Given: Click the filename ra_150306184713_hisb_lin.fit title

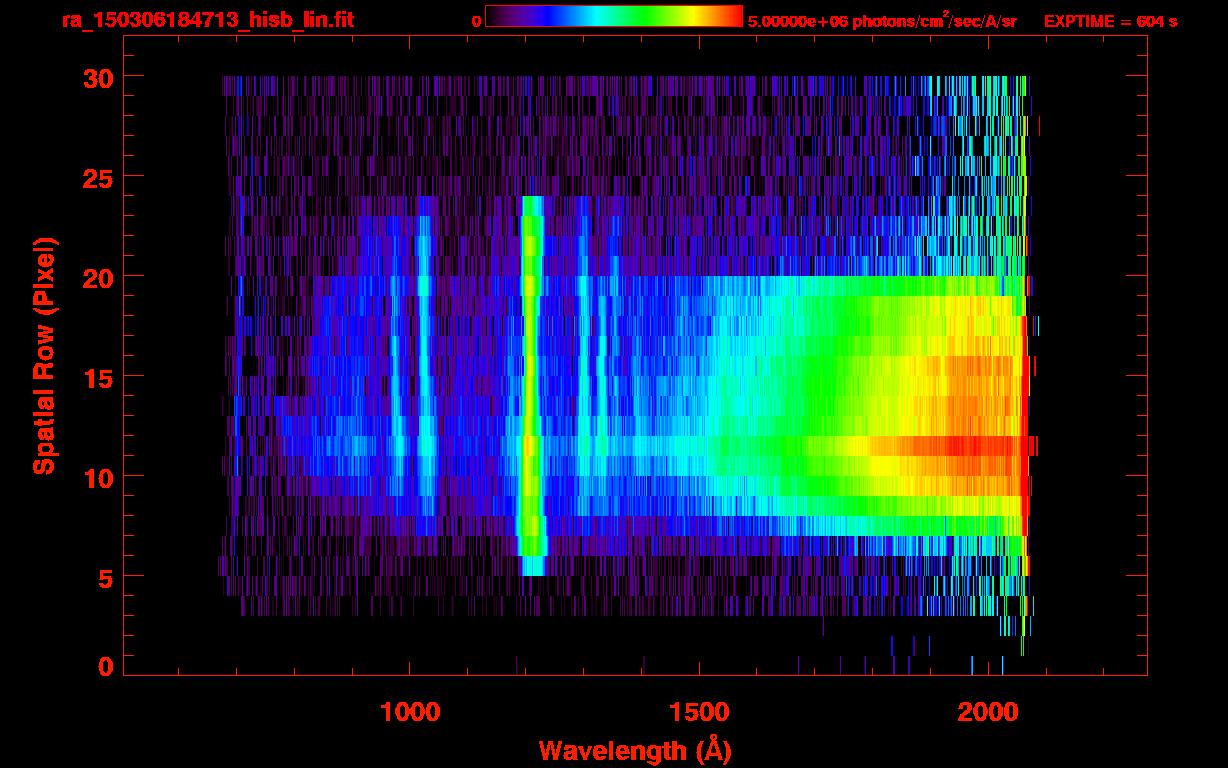Looking at the screenshot, I should (x=207, y=20).
